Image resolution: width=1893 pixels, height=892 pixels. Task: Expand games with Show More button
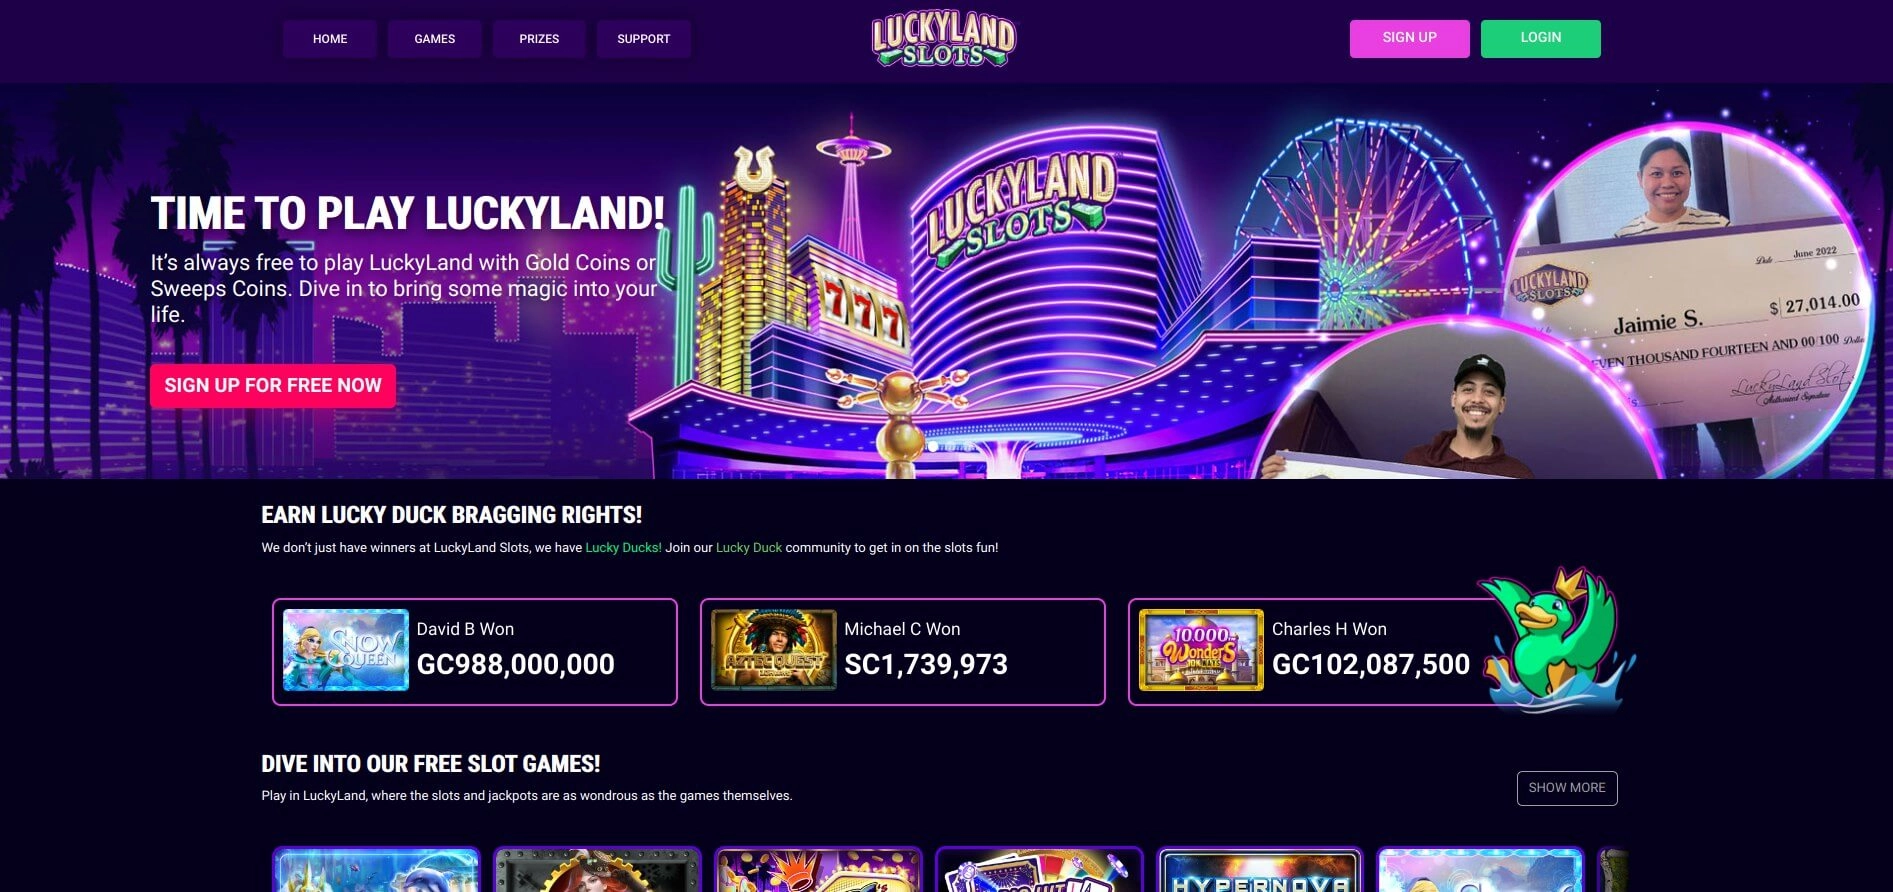(1567, 788)
